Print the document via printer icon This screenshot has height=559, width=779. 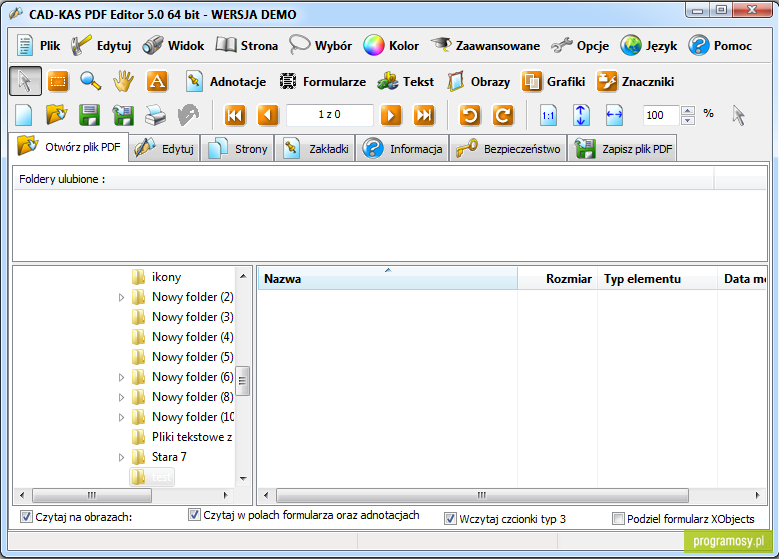point(156,115)
